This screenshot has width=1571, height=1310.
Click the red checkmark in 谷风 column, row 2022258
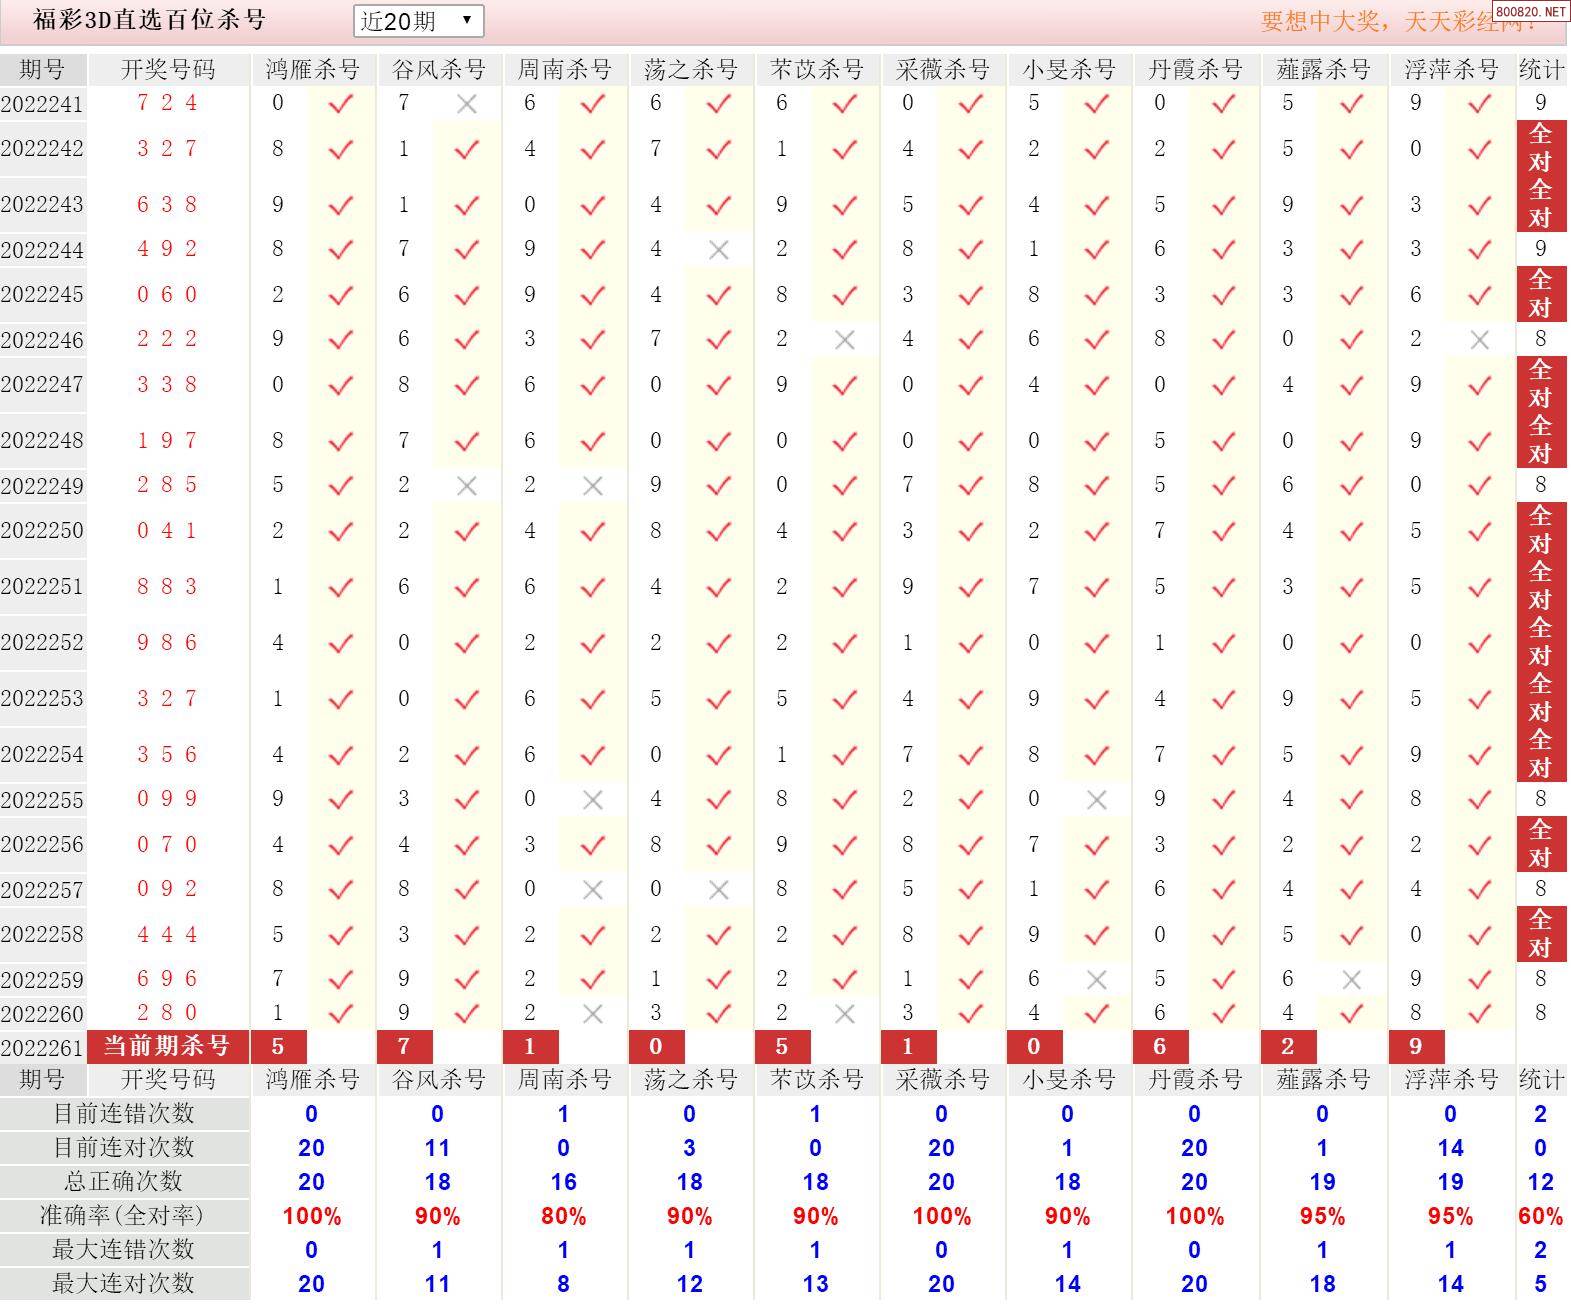click(467, 935)
